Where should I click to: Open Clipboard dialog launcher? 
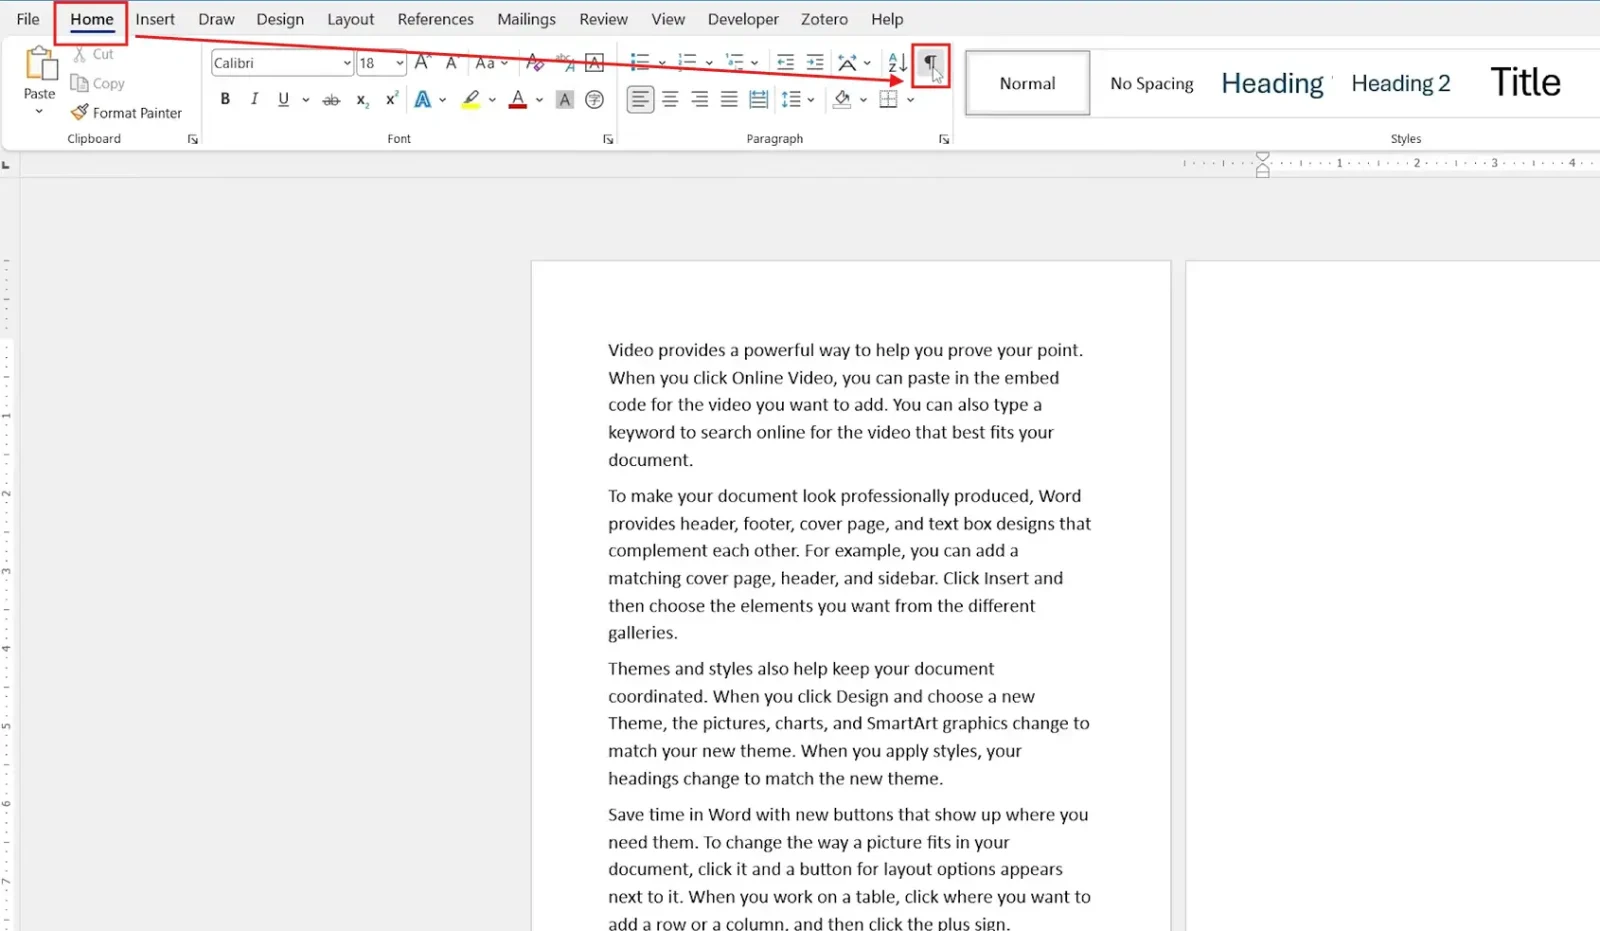pyautogui.click(x=193, y=140)
